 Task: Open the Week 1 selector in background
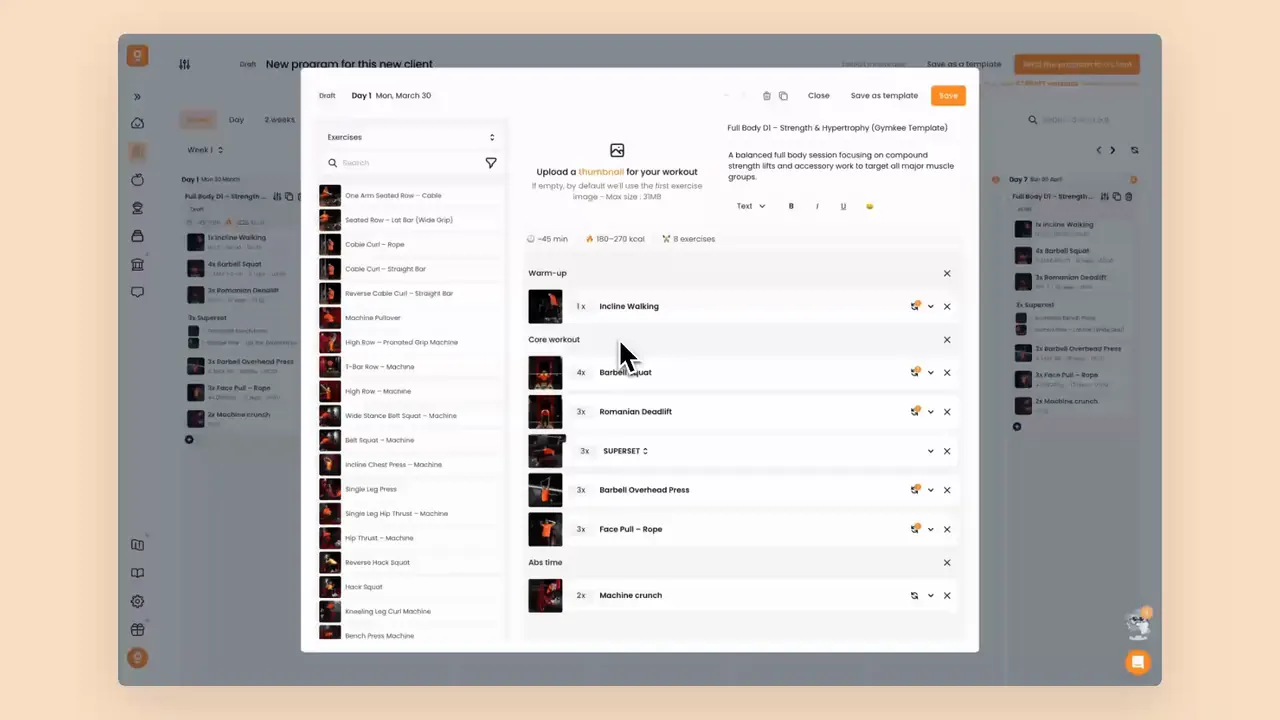[205, 150]
